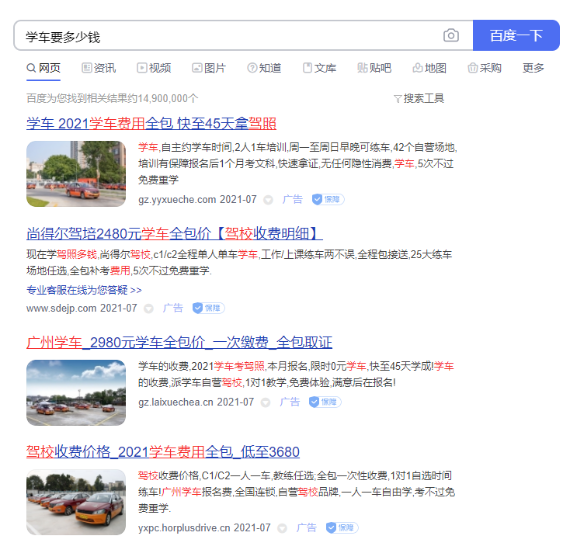The width and height of the screenshot is (565, 543).
Task: Select the 网页 tab
Action: [44, 68]
